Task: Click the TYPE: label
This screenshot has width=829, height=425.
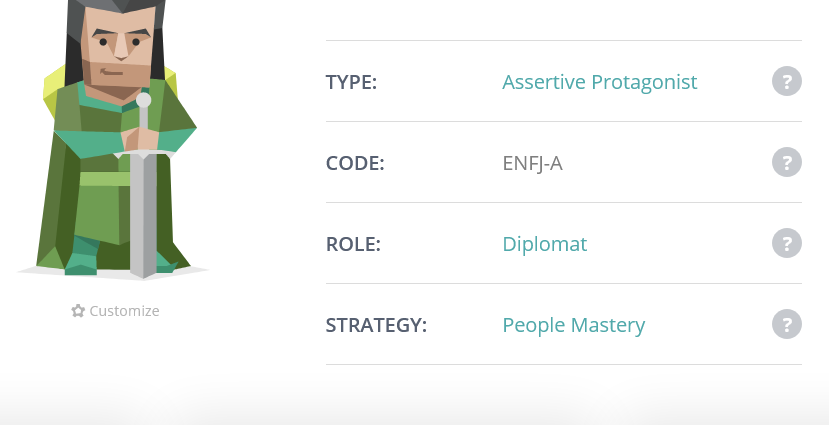Action: coord(351,82)
